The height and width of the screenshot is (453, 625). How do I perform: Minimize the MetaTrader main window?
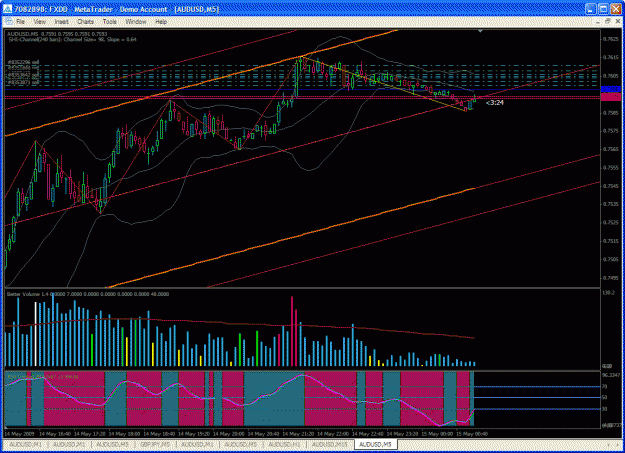(x=591, y=9)
